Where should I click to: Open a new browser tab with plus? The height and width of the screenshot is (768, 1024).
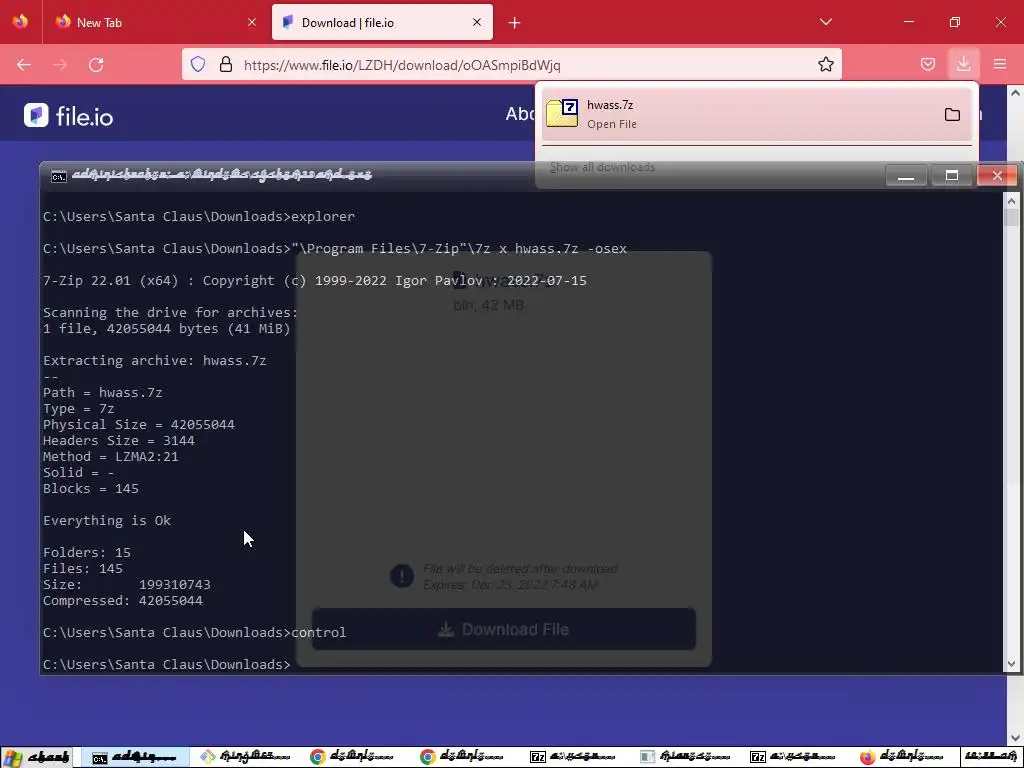[515, 23]
